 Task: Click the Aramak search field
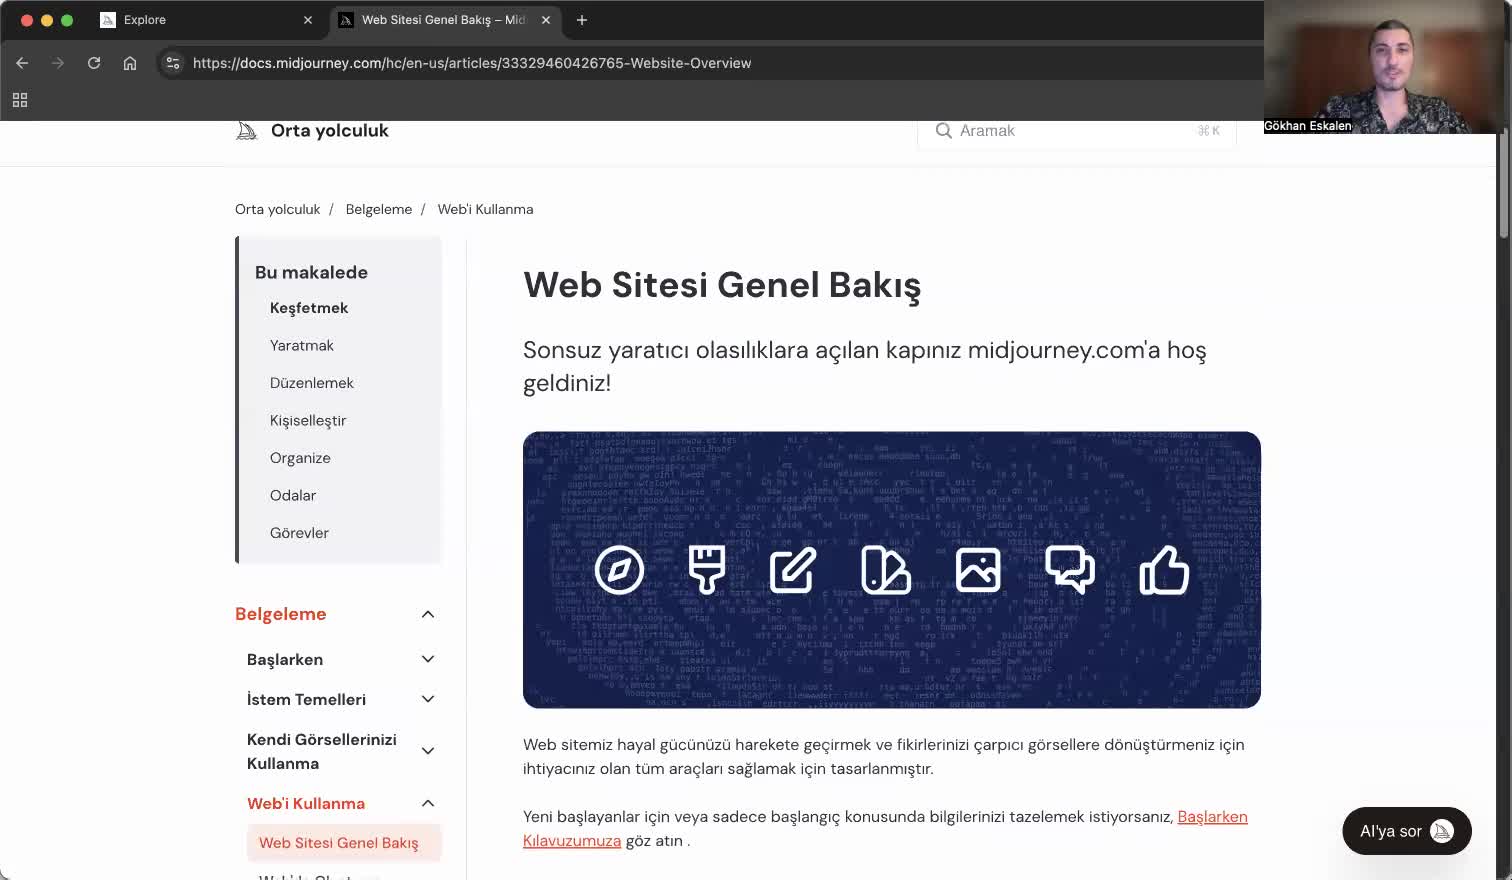pyautogui.click(x=1077, y=131)
